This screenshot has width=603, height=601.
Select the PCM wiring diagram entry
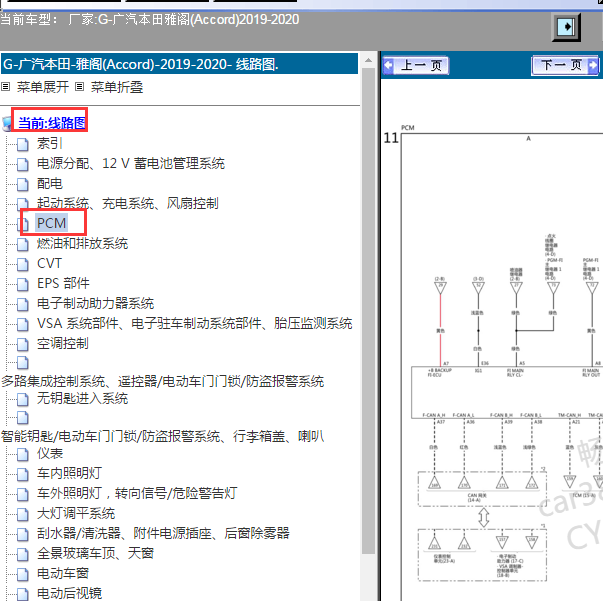pyautogui.click(x=52, y=223)
